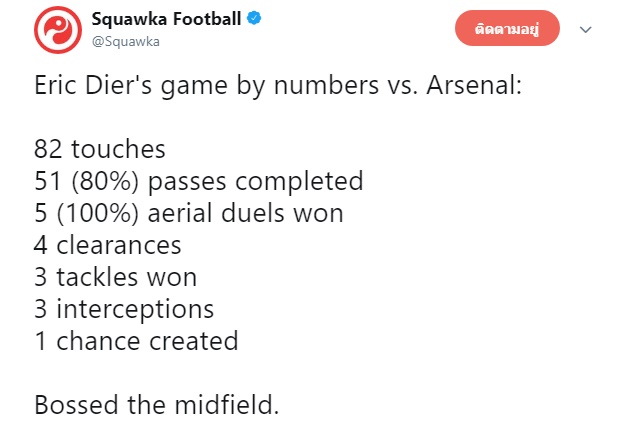The image size is (621, 422).
Task: Click the '51 (80%) passes completed' line
Action: tap(198, 182)
